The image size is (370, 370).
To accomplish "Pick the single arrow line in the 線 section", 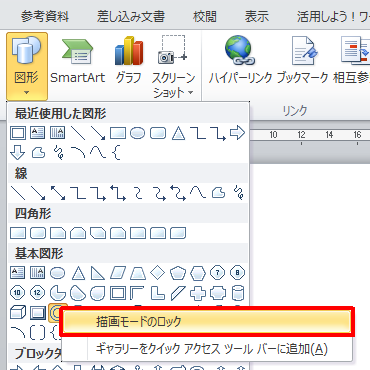I will pyautogui.click(x=38, y=193).
